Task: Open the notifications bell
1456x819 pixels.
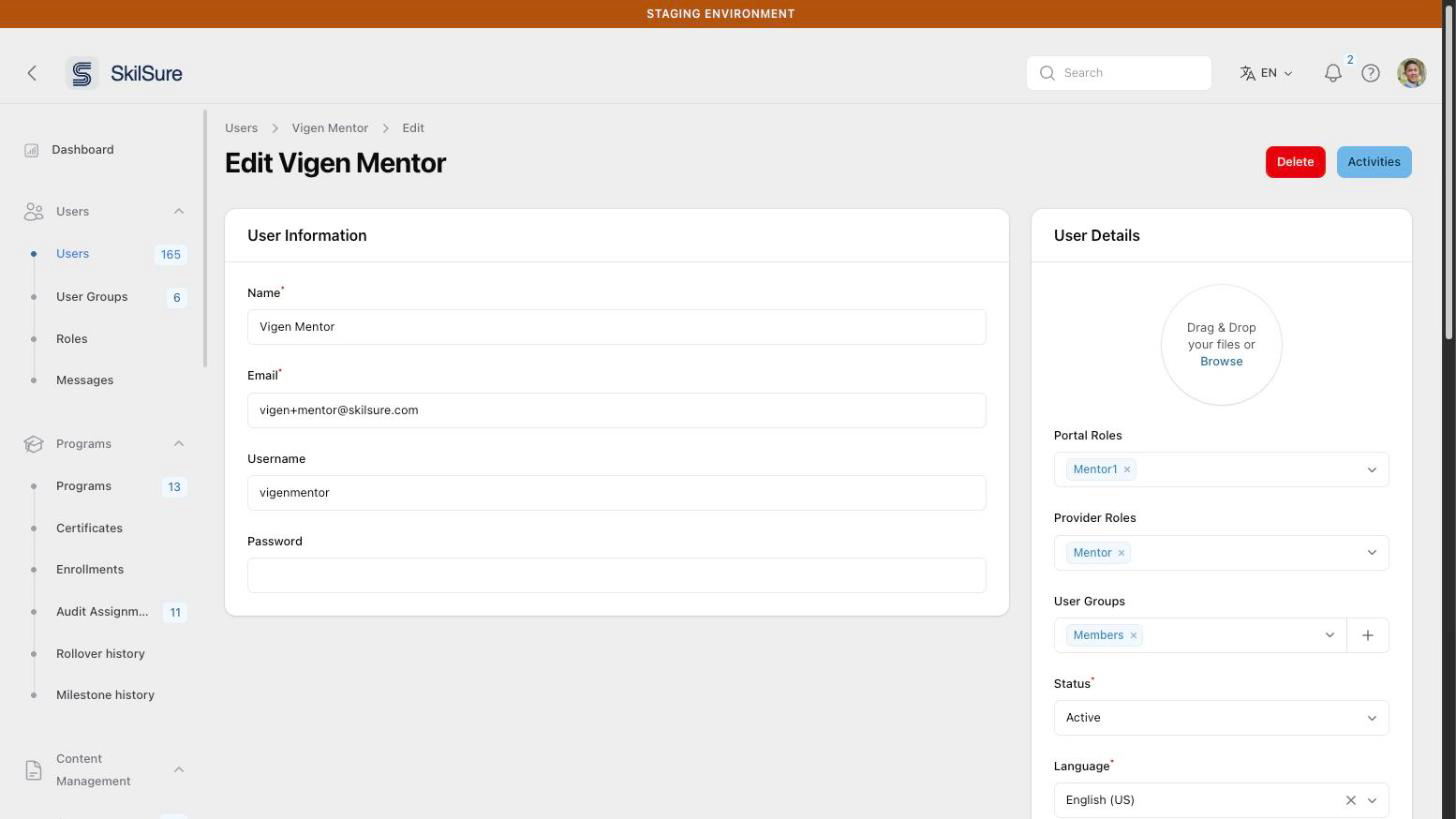Action: (x=1332, y=73)
